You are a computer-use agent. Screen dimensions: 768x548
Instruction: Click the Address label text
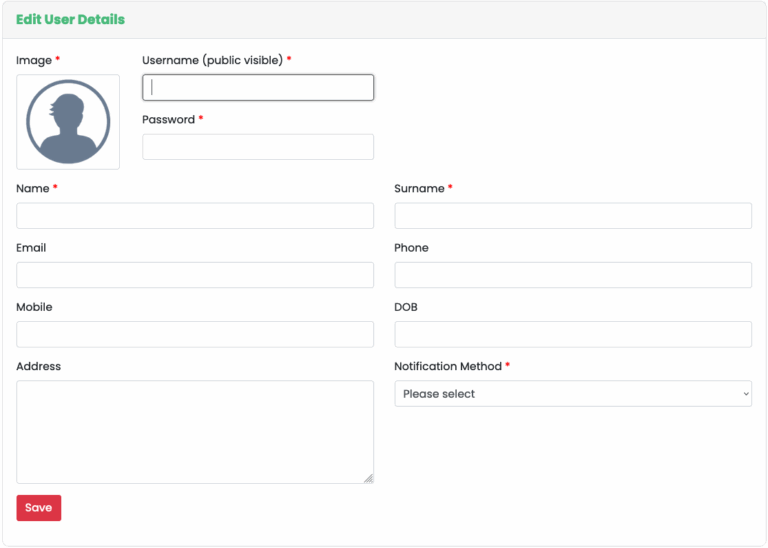pyautogui.click(x=38, y=367)
